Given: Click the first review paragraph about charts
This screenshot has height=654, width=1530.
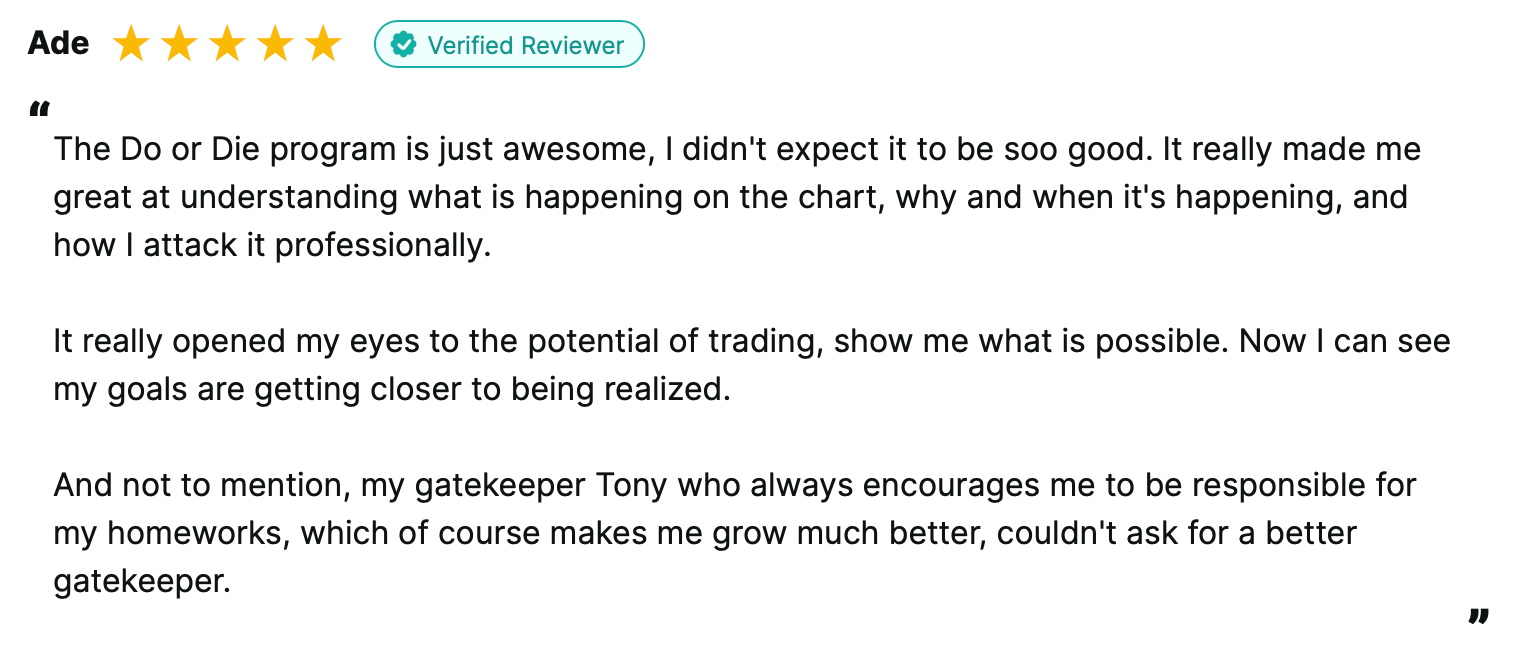Looking at the screenshot, I should 730,197.
